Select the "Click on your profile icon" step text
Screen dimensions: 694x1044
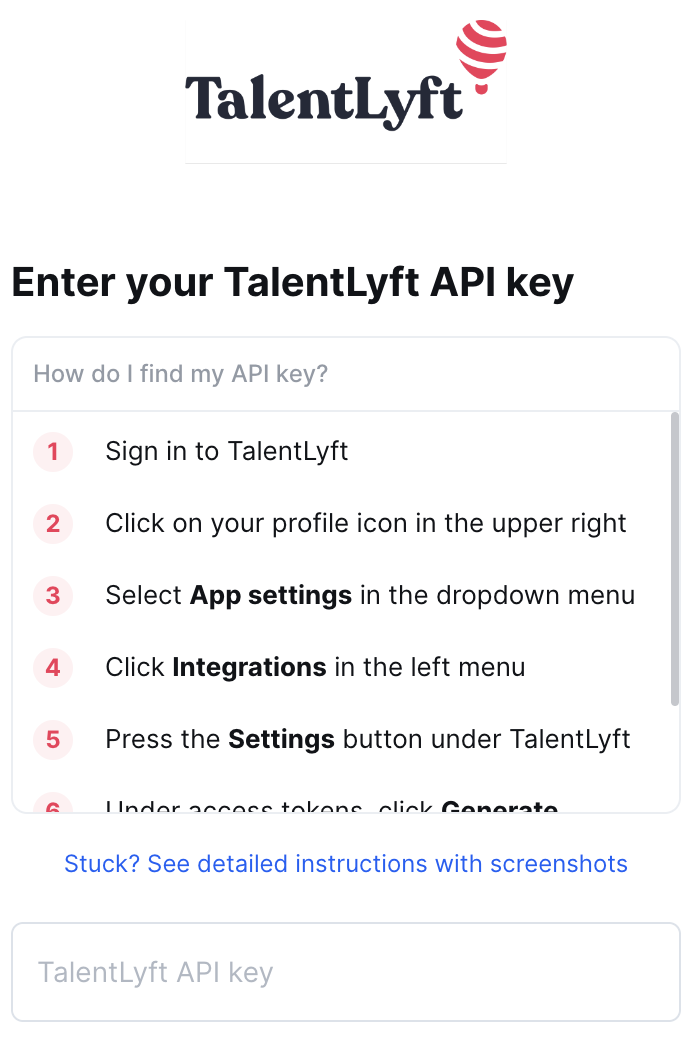[366, 524]
